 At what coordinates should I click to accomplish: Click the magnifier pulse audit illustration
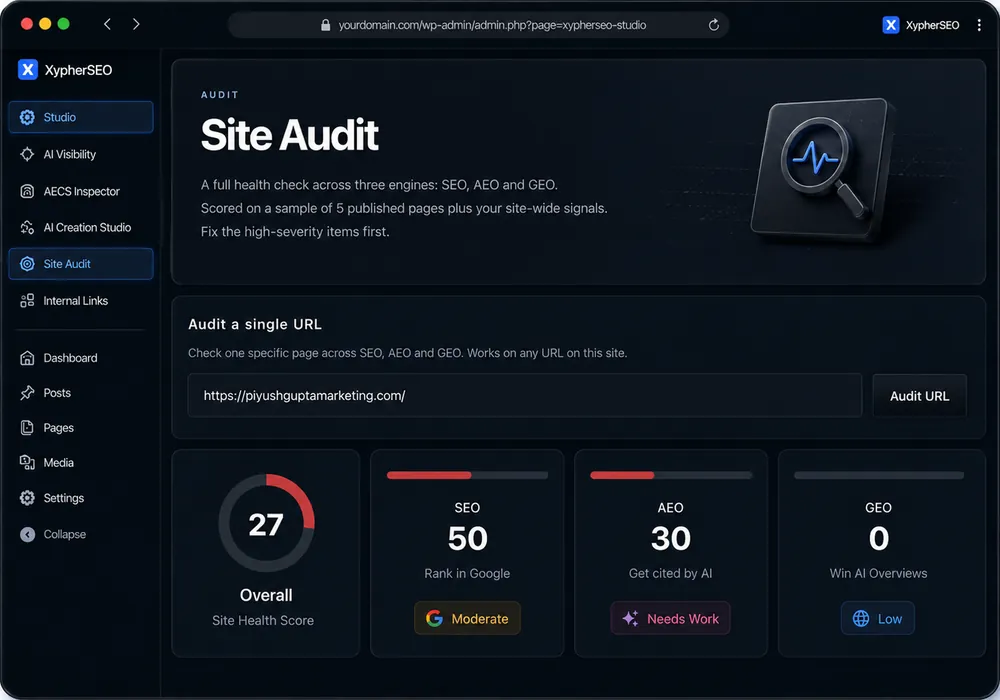coord(822,169)
